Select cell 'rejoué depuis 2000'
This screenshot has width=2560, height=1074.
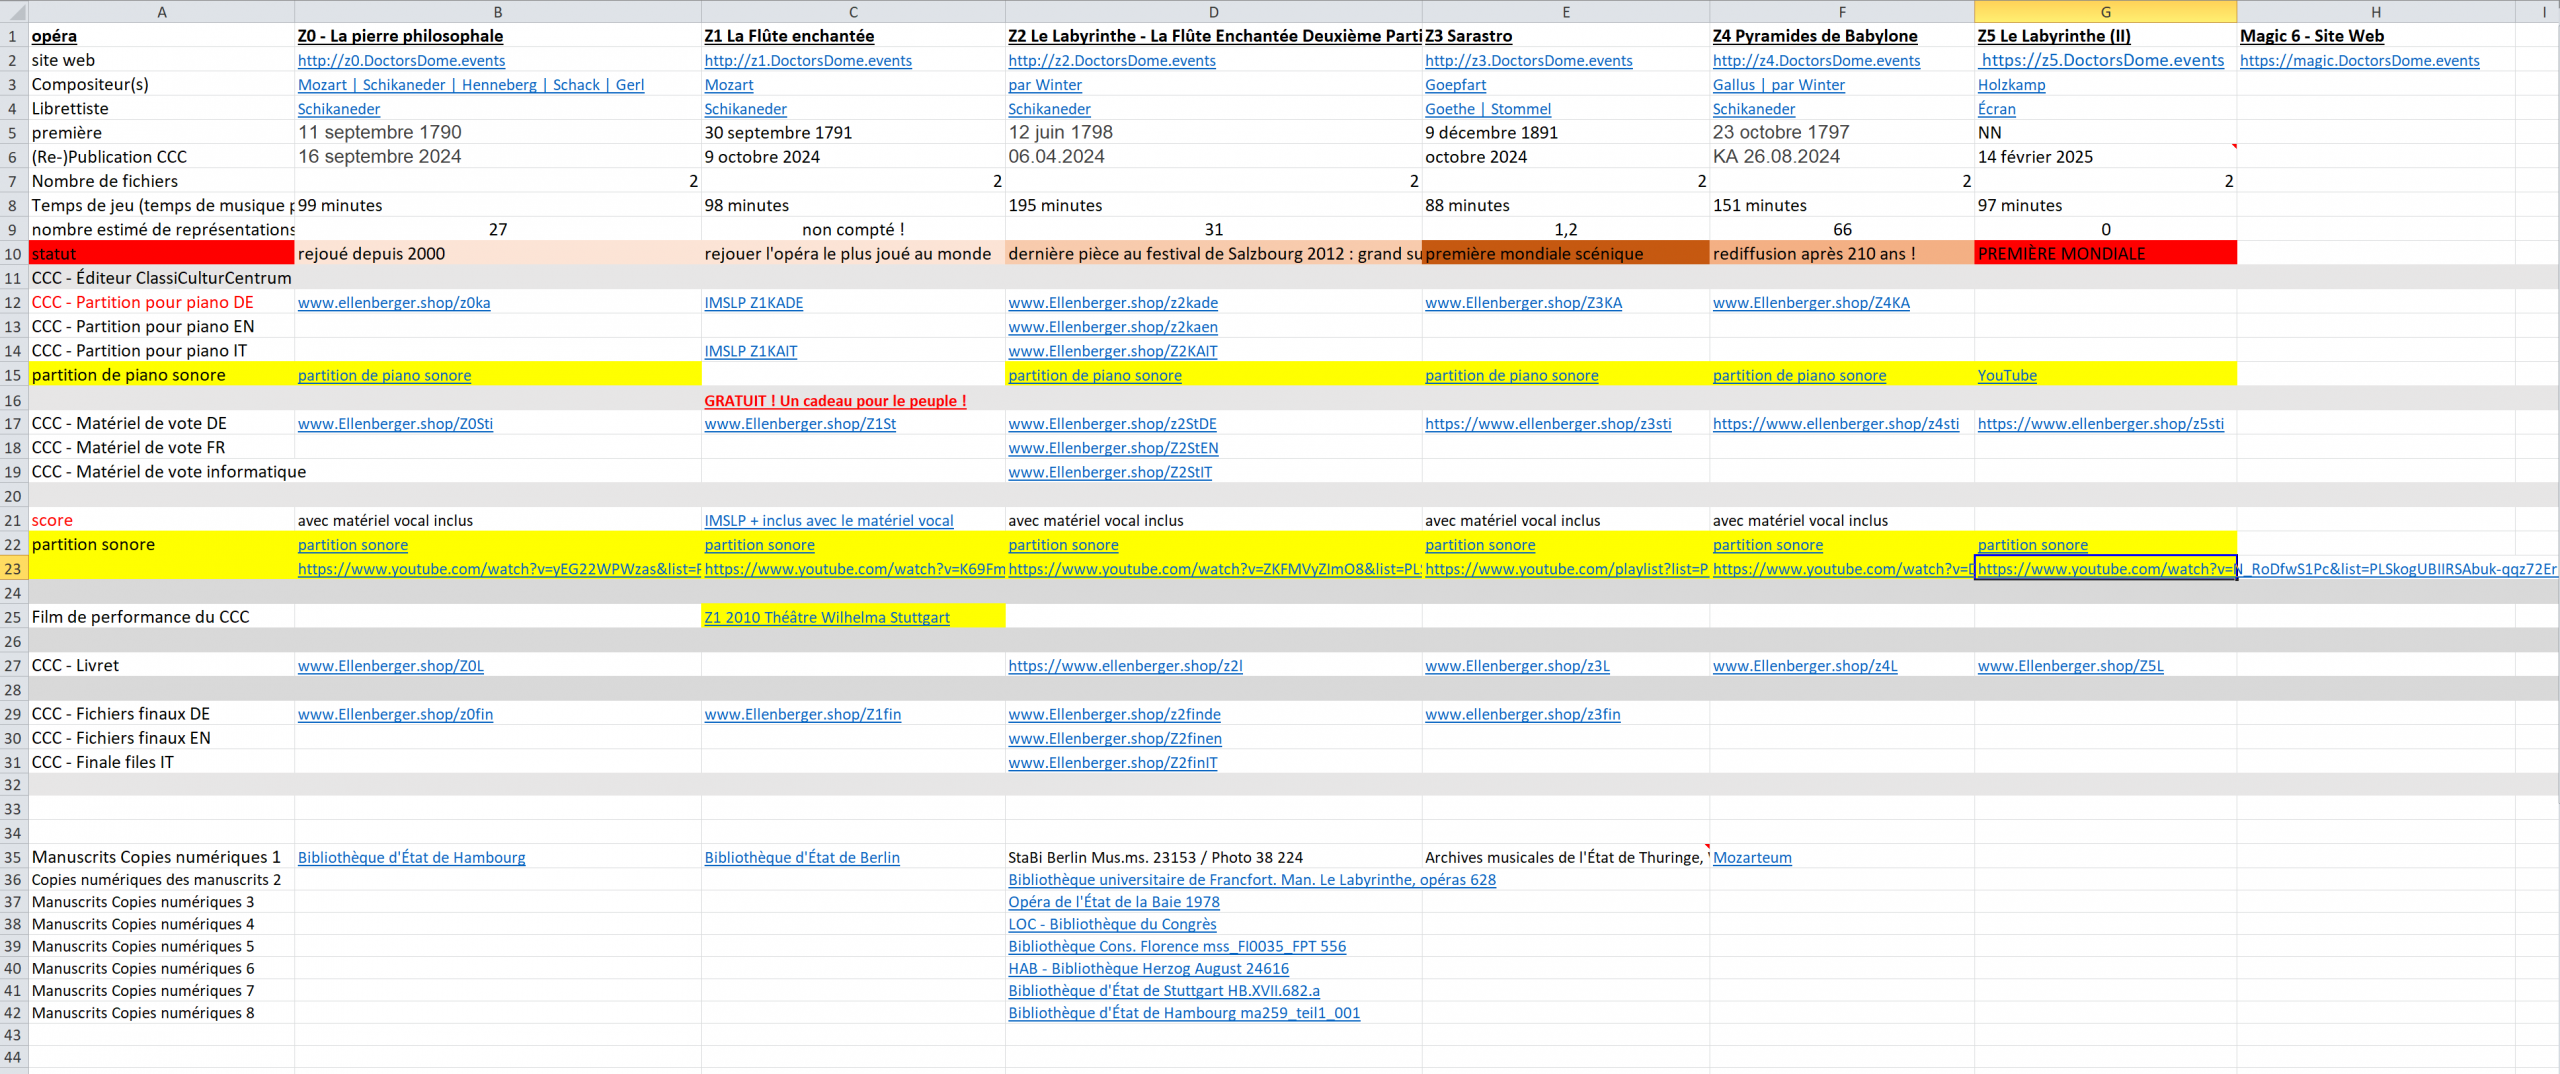pyautogui.click(x=498, y=254)
